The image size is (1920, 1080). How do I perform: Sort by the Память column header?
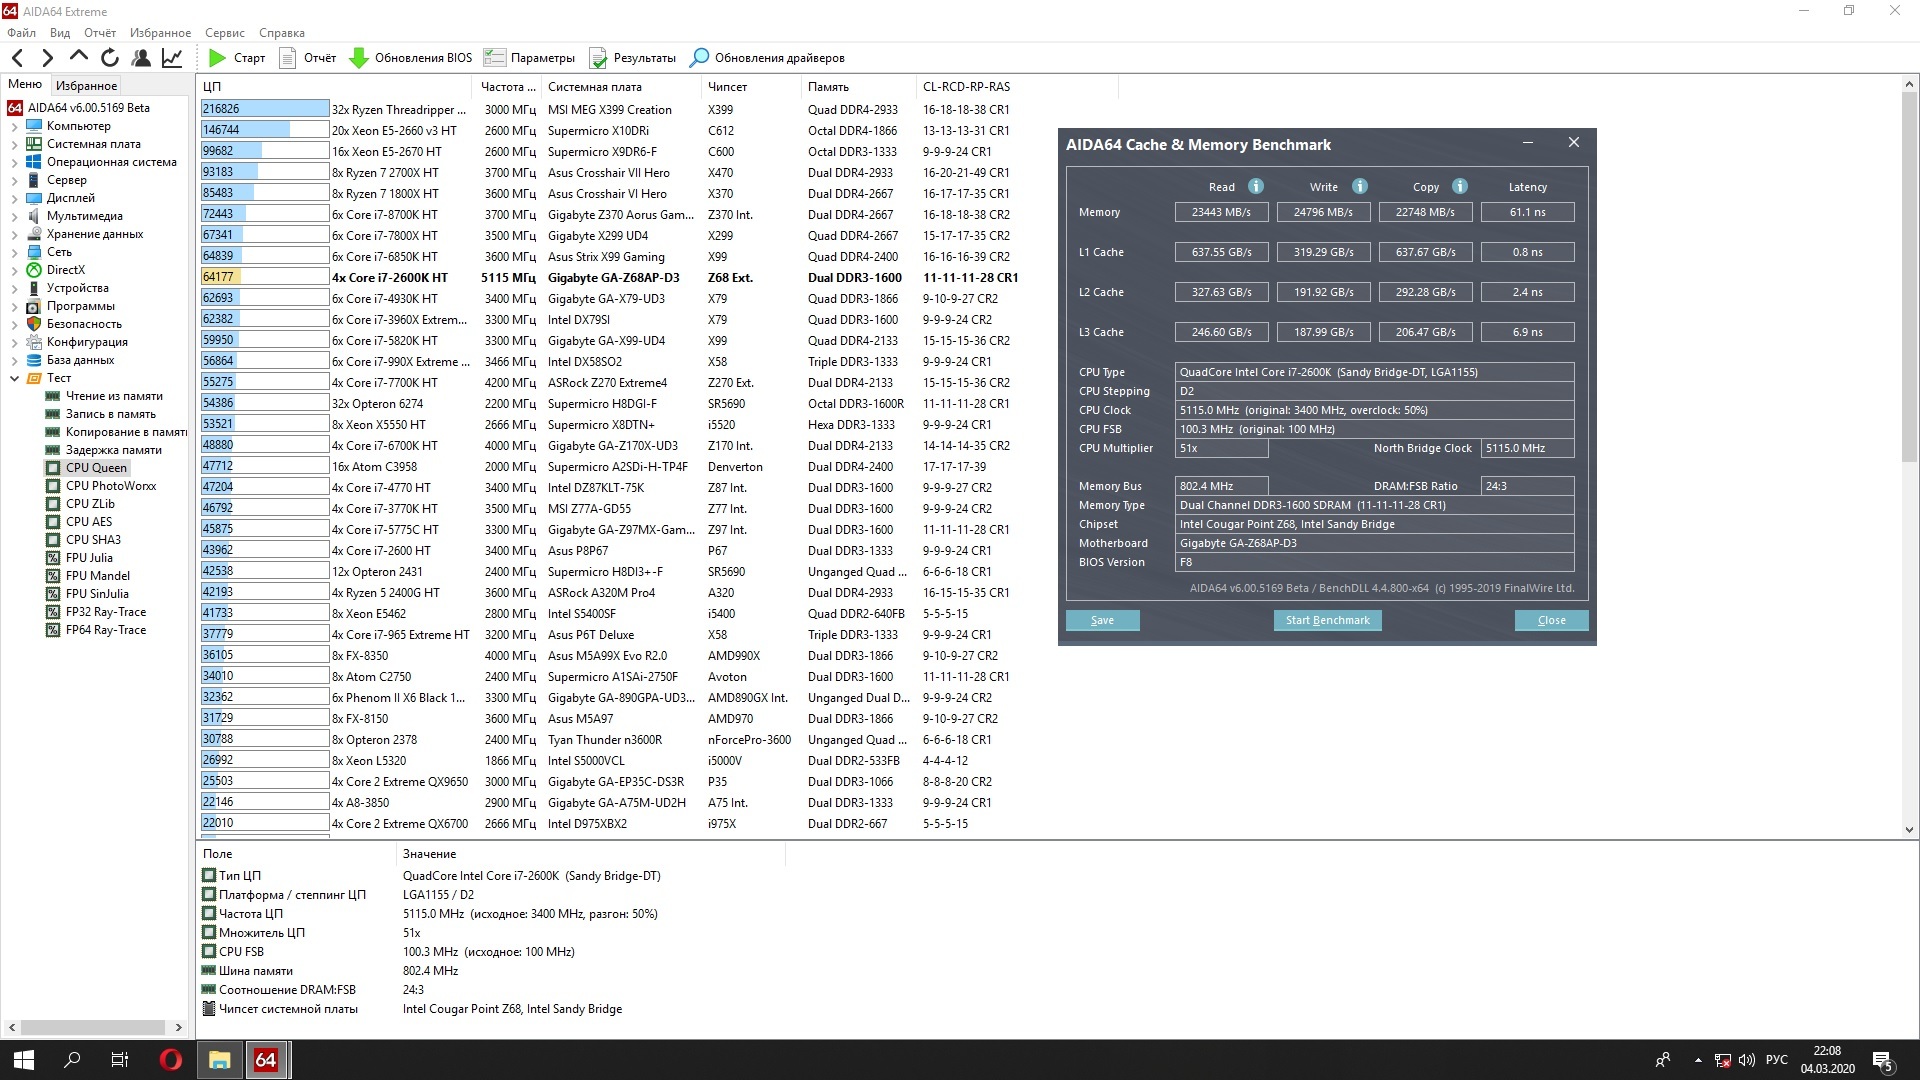tap(858, 87)
